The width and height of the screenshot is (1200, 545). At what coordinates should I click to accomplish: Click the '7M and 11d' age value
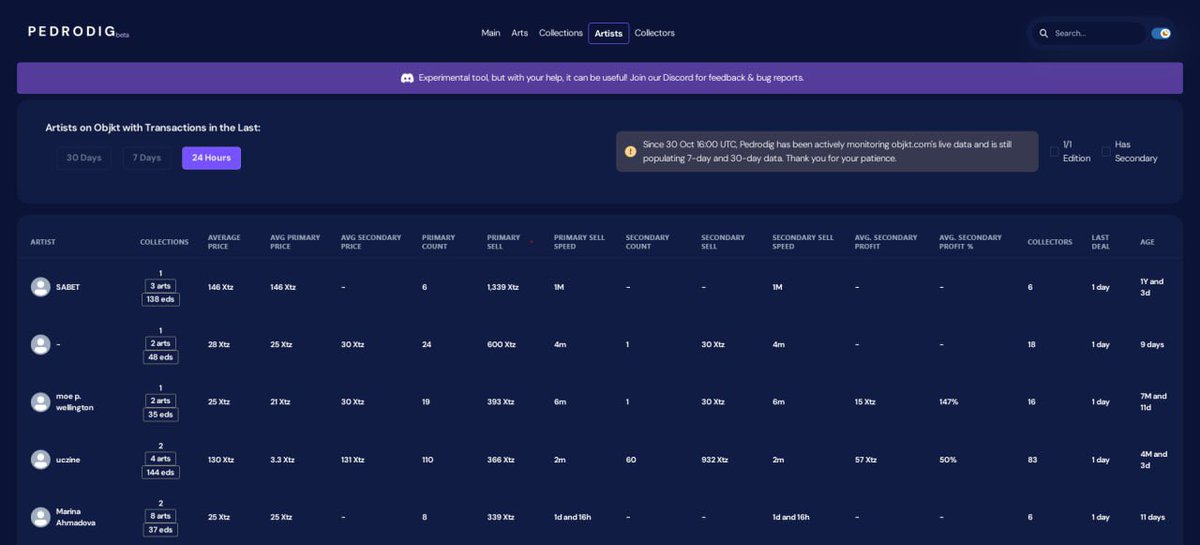[x=1152, y=402]
